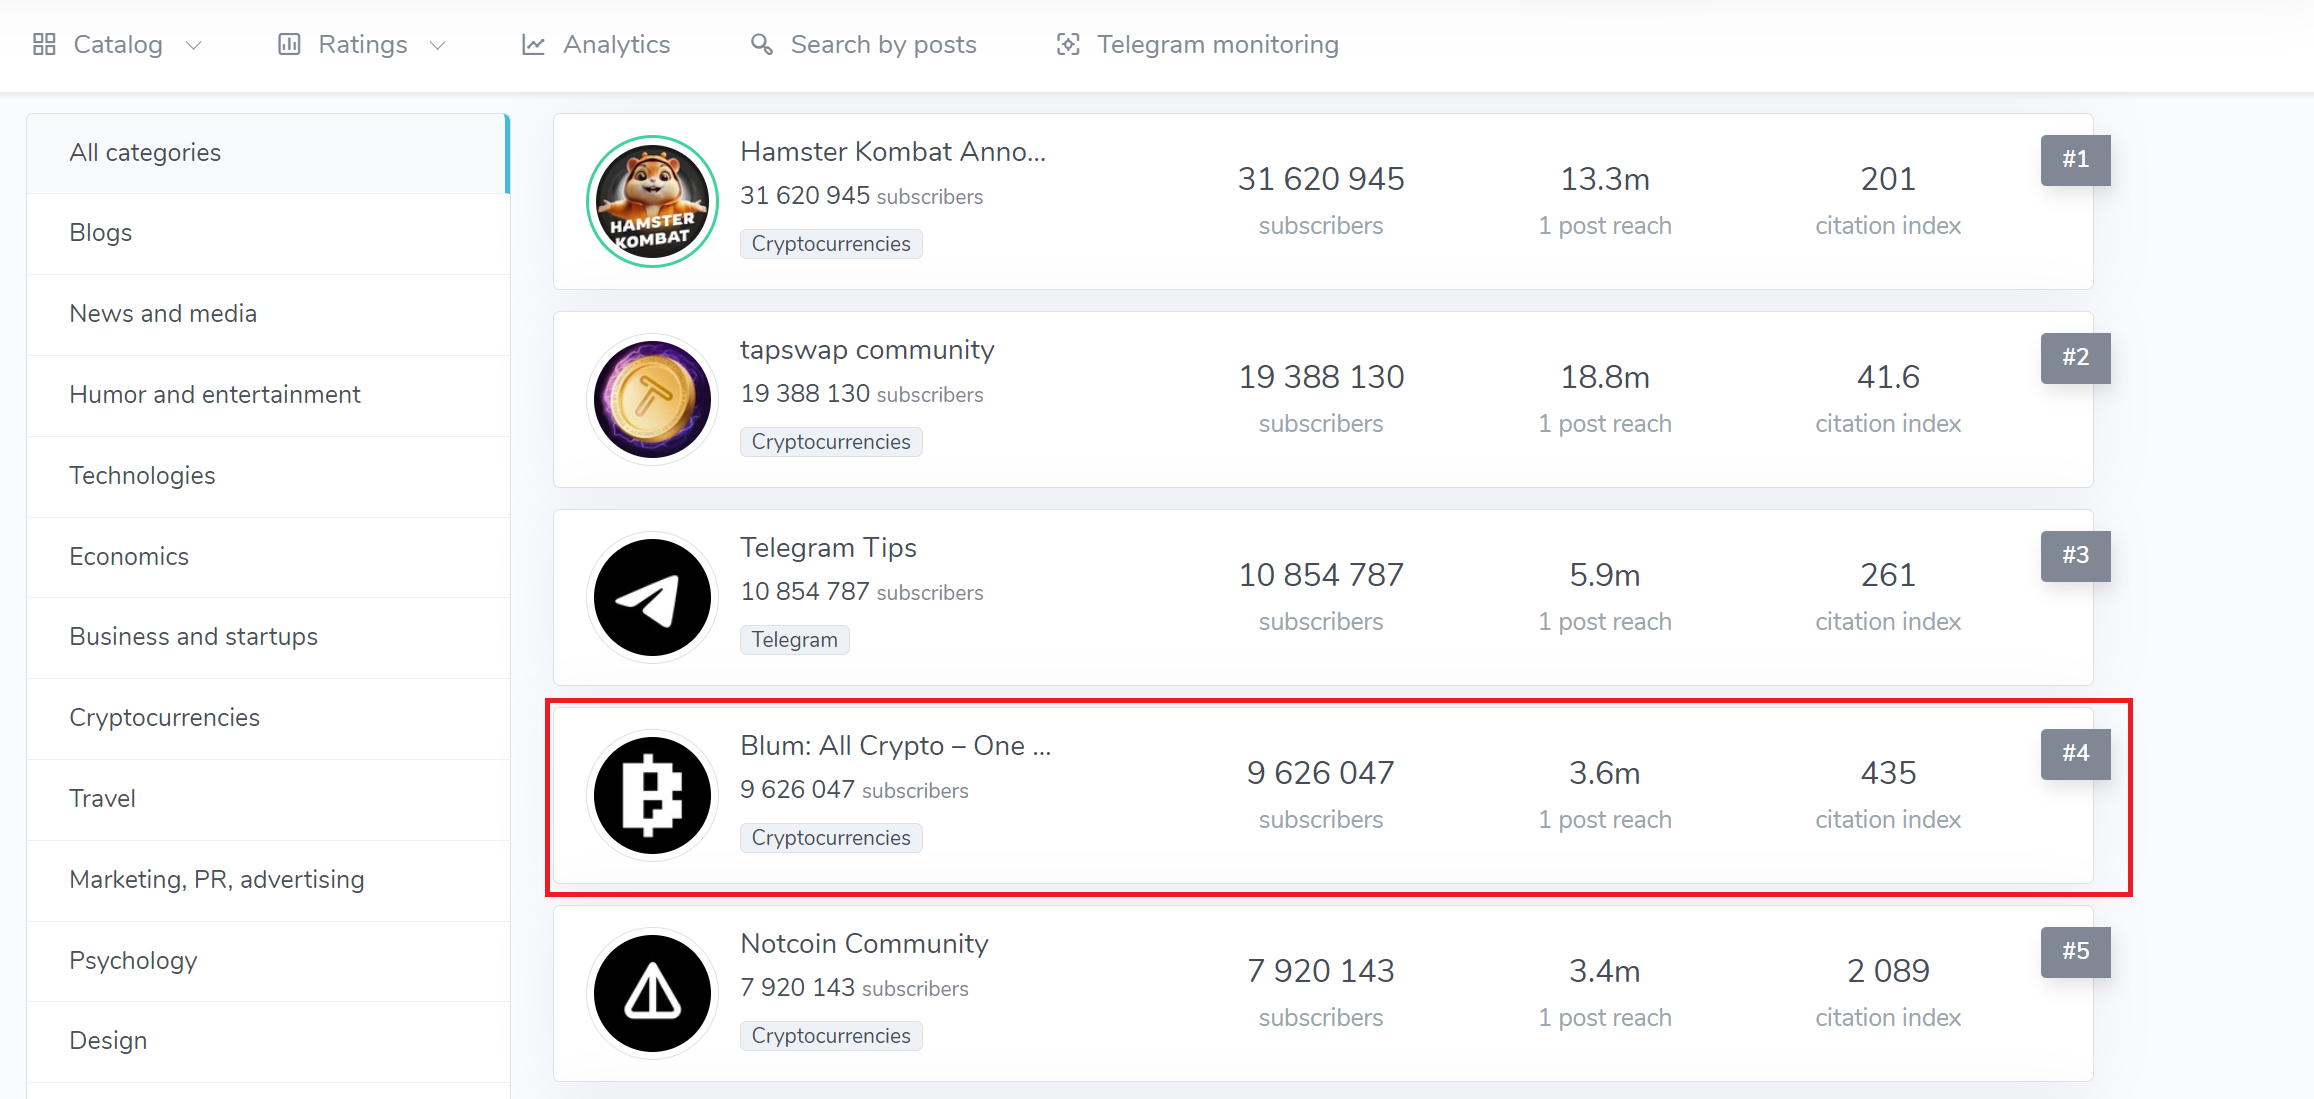Click the Blum logo avatar
Image resolution: width=2314 pixels, height=1099 pixels.
(x=652, y=795)
